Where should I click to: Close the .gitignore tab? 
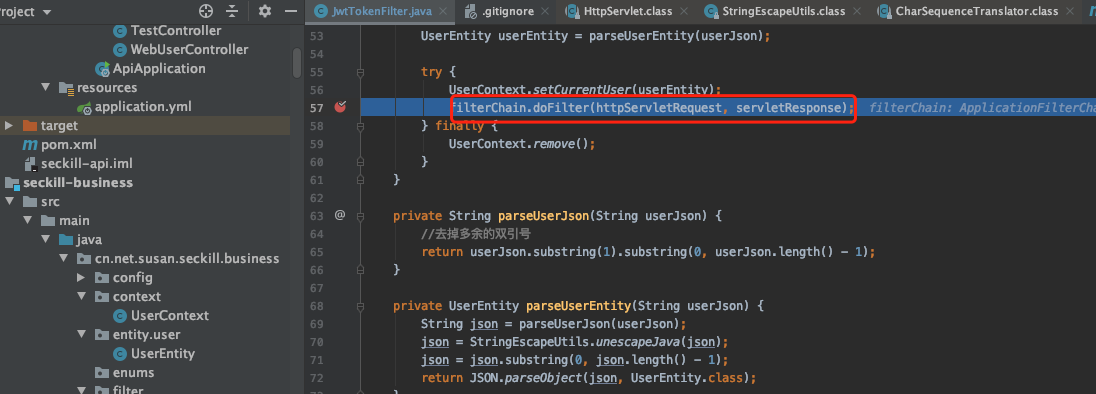pos(546,12)
